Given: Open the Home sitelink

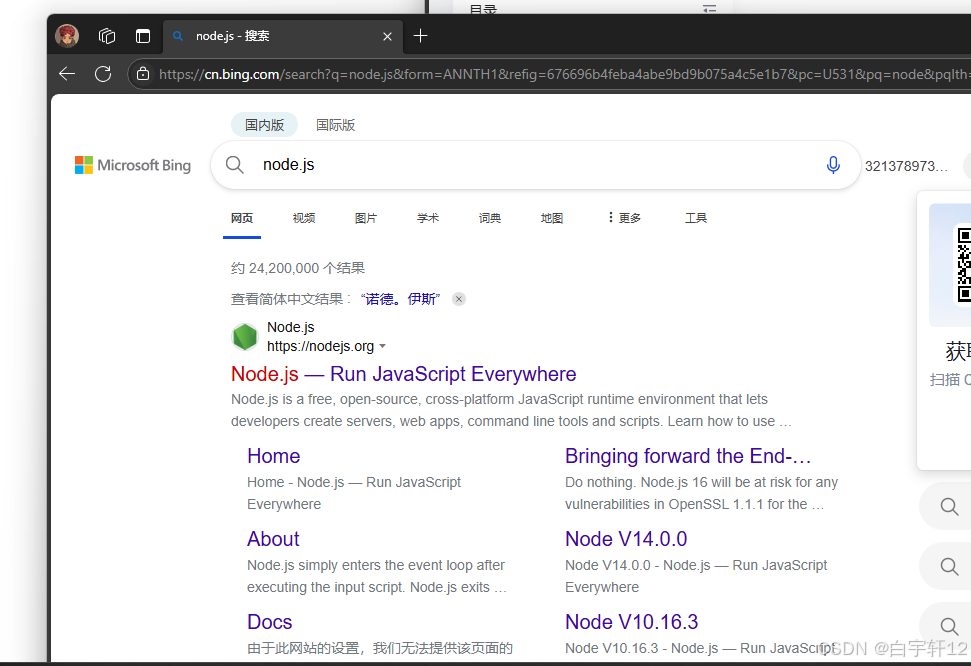Looking at the screenshot, I should pyautogui.click(x=274, y=456).
